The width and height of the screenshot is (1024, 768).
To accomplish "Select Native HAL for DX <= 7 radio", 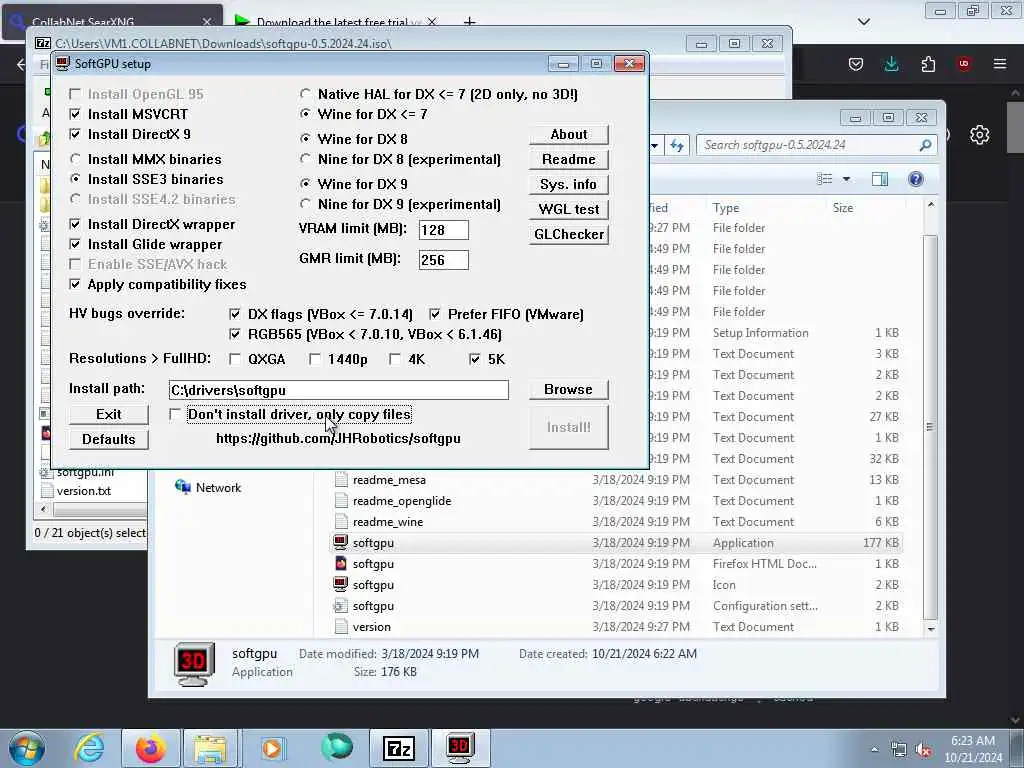I will click(x=305, y=94).
